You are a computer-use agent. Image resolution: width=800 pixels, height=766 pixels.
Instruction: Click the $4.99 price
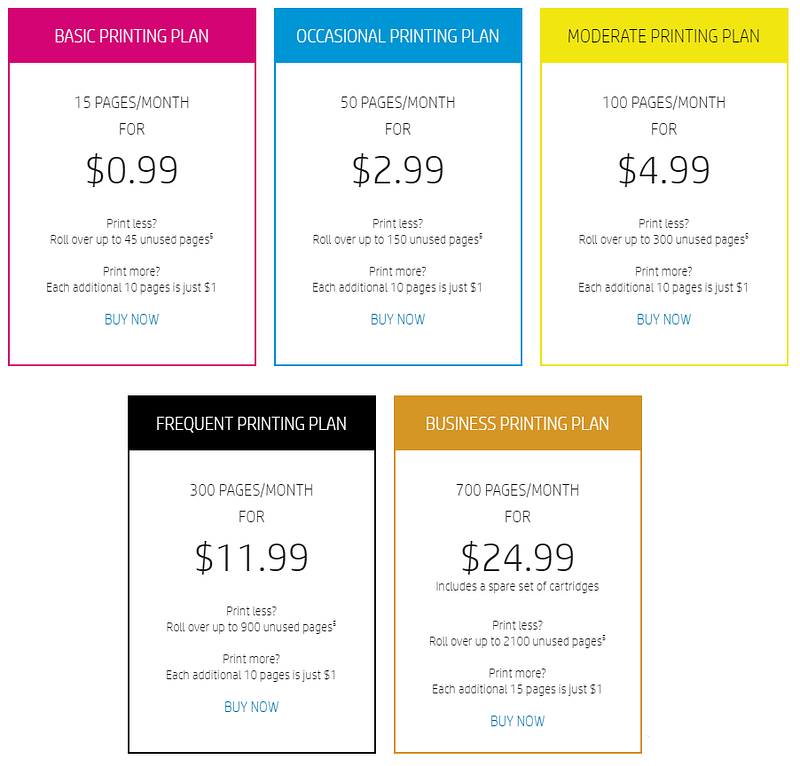[664, 170]
